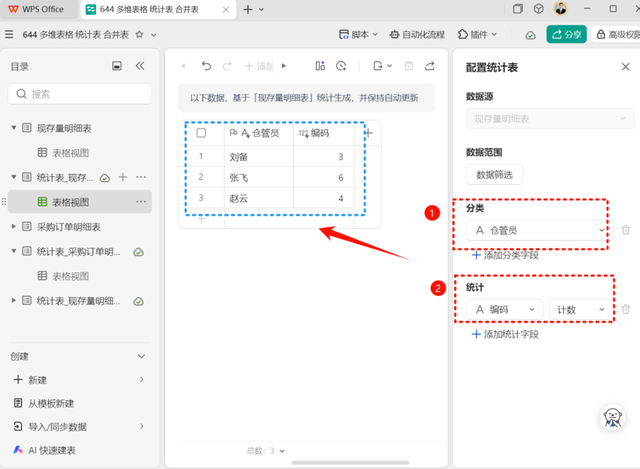Open the 新建 submenu
The width and height of the screenshot is (640, 469).
tap(79, 380)
